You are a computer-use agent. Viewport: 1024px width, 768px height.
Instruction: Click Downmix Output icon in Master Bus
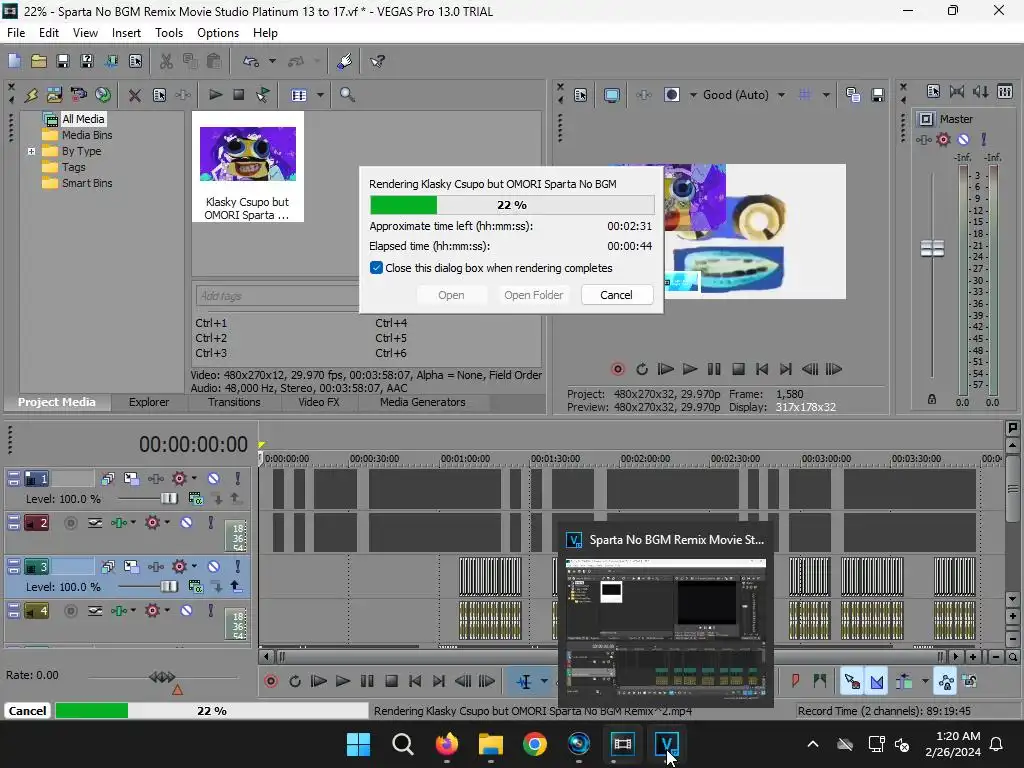click(957, 91)
